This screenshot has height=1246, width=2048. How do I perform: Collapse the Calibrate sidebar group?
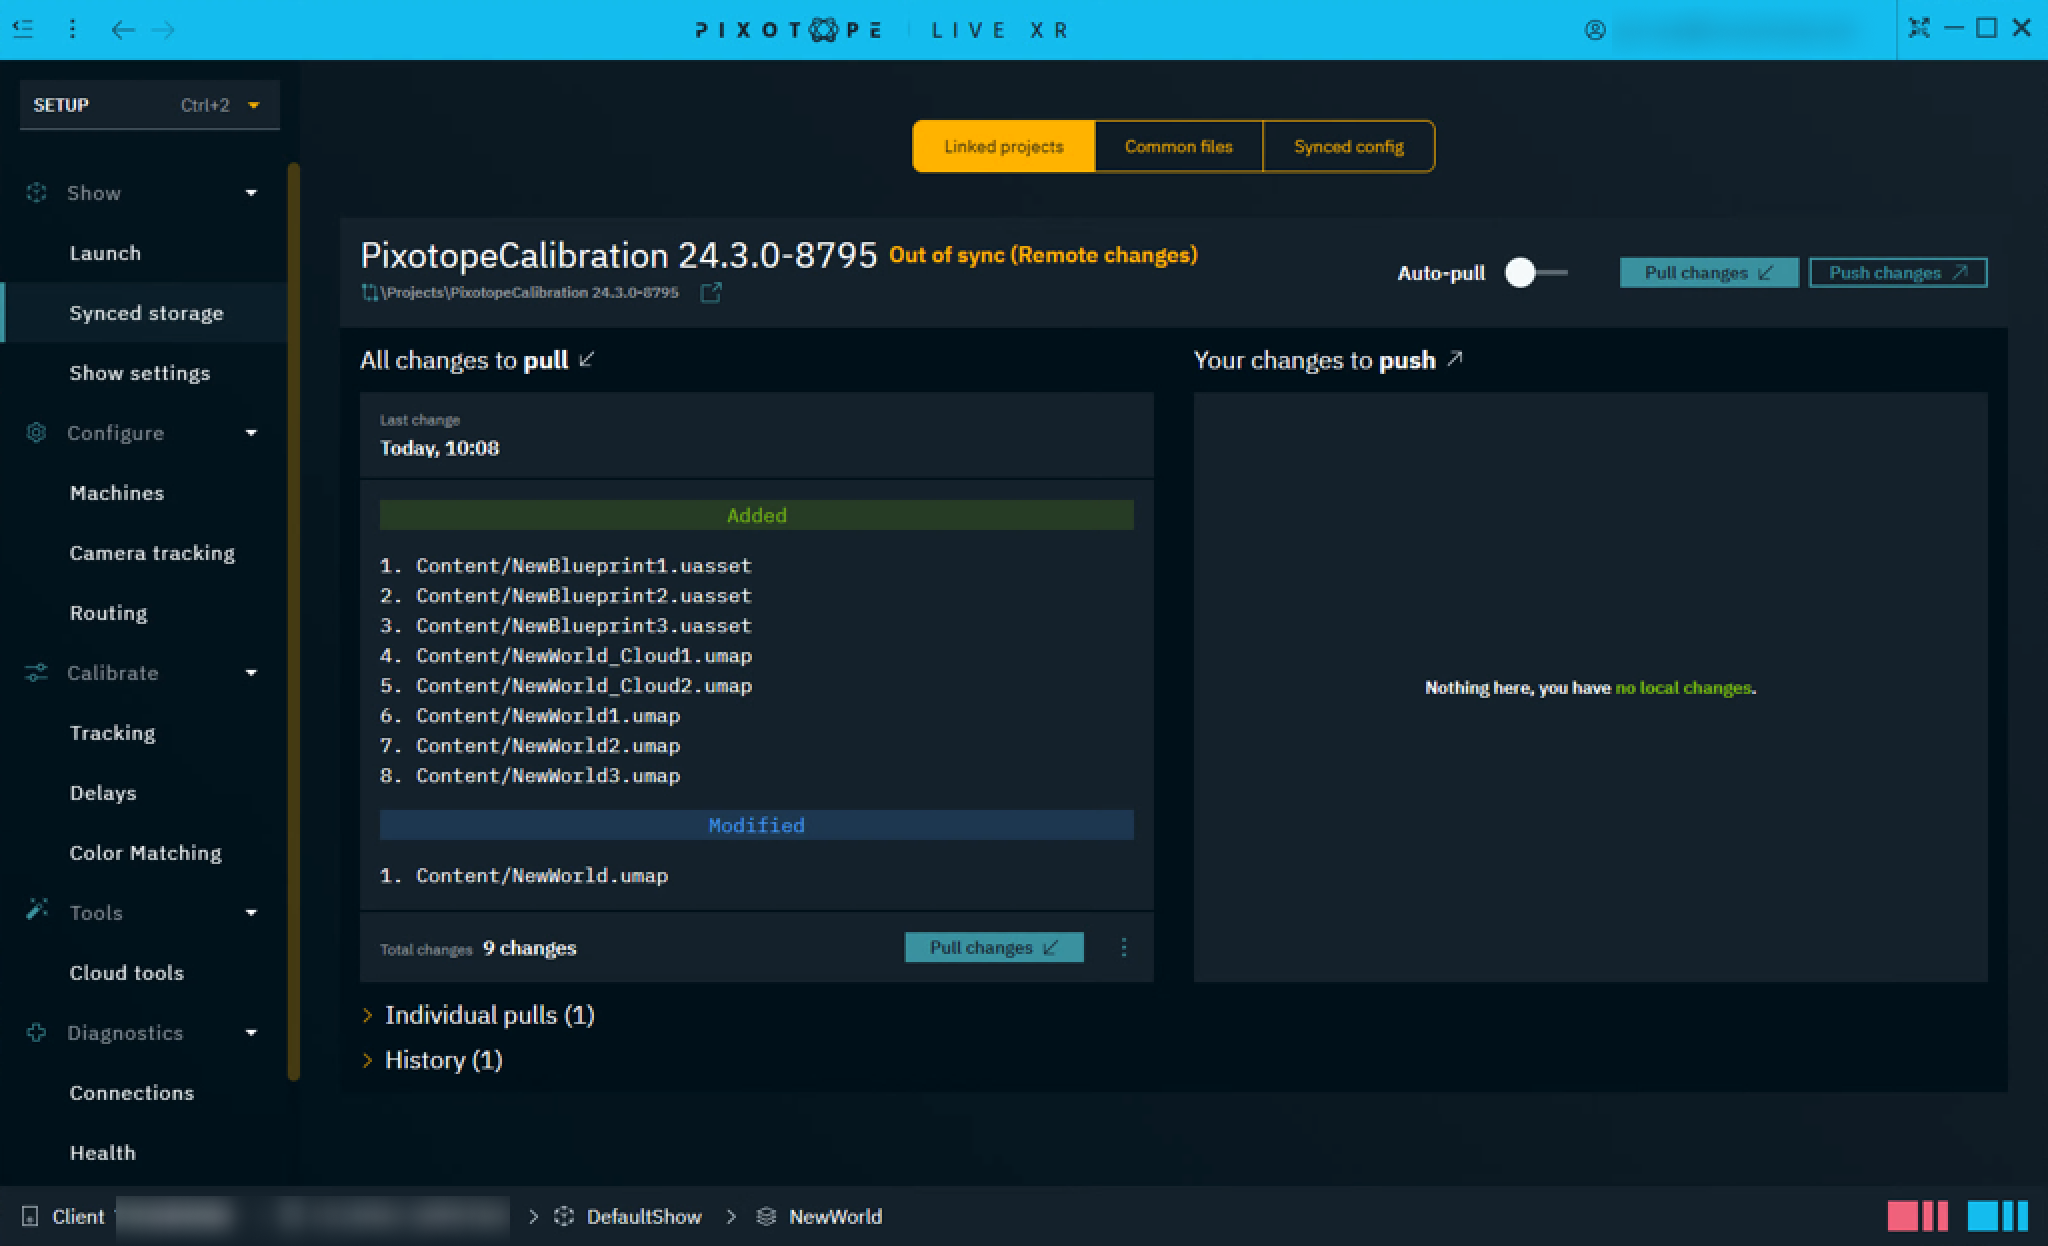[x=251, y=673]
